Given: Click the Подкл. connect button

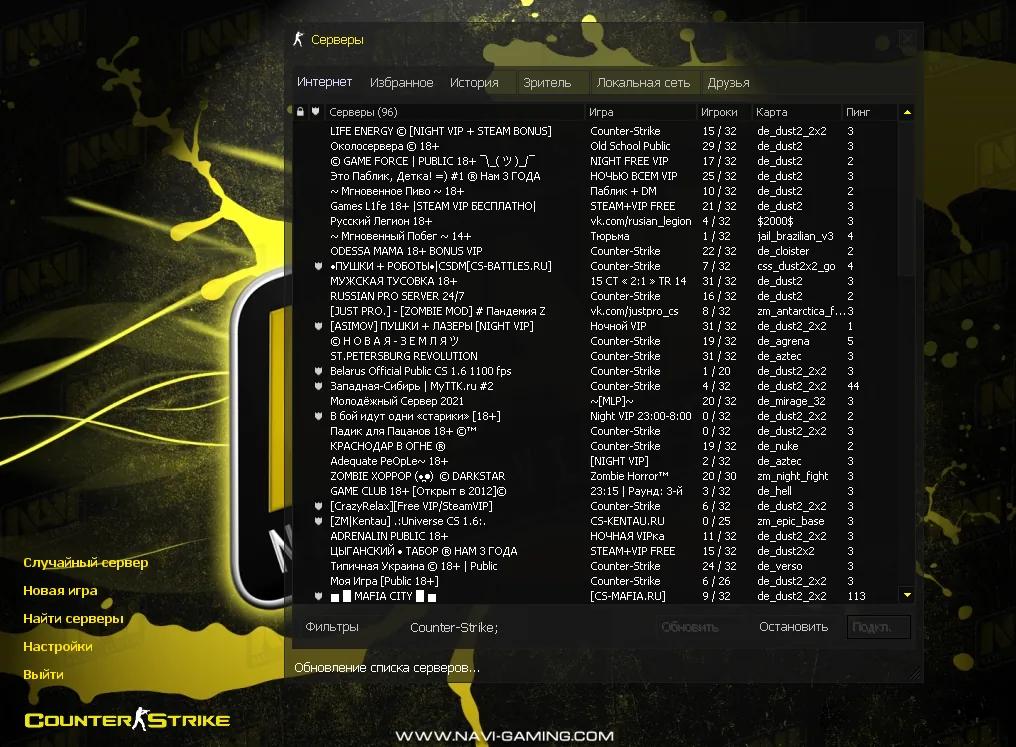Looking at the screenshot, I should (879, 627).
